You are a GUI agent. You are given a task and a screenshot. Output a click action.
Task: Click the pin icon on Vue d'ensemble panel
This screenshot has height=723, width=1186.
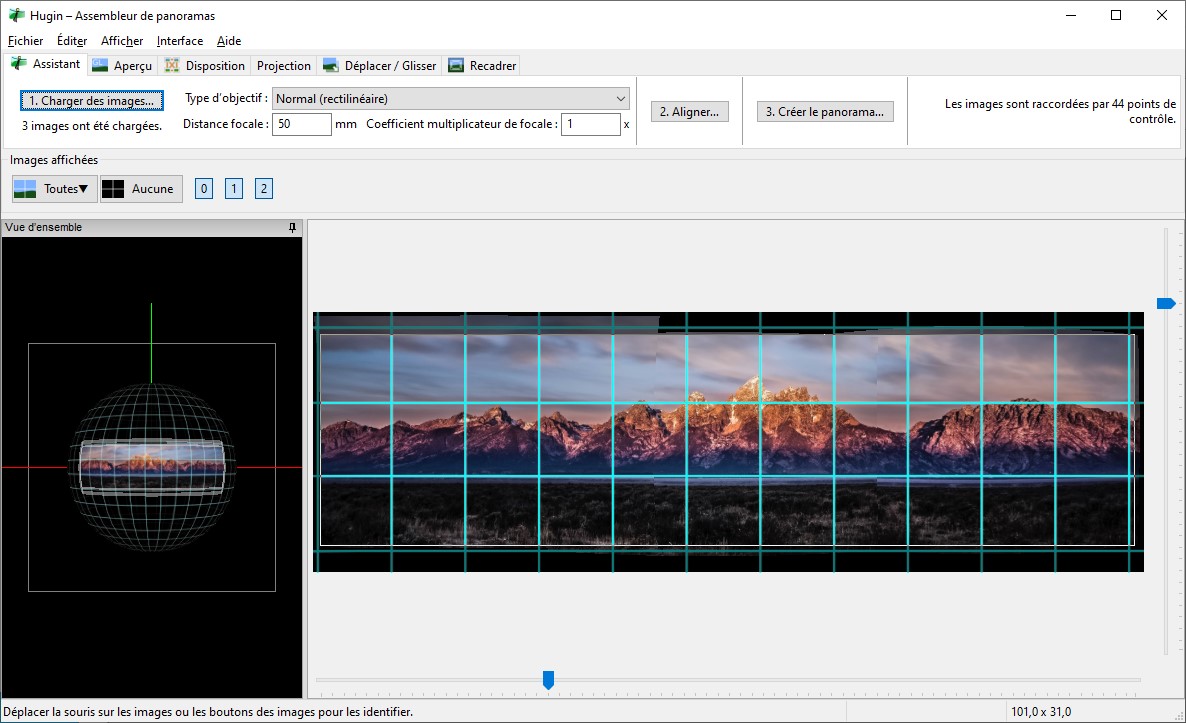point(292,227)
